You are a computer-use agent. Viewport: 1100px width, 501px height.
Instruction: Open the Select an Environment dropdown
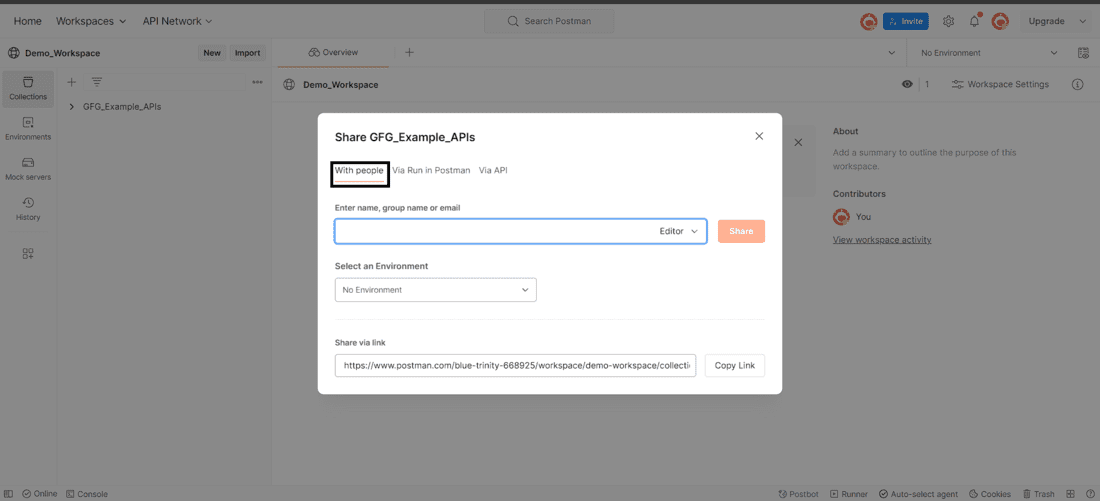click(435, 290)
